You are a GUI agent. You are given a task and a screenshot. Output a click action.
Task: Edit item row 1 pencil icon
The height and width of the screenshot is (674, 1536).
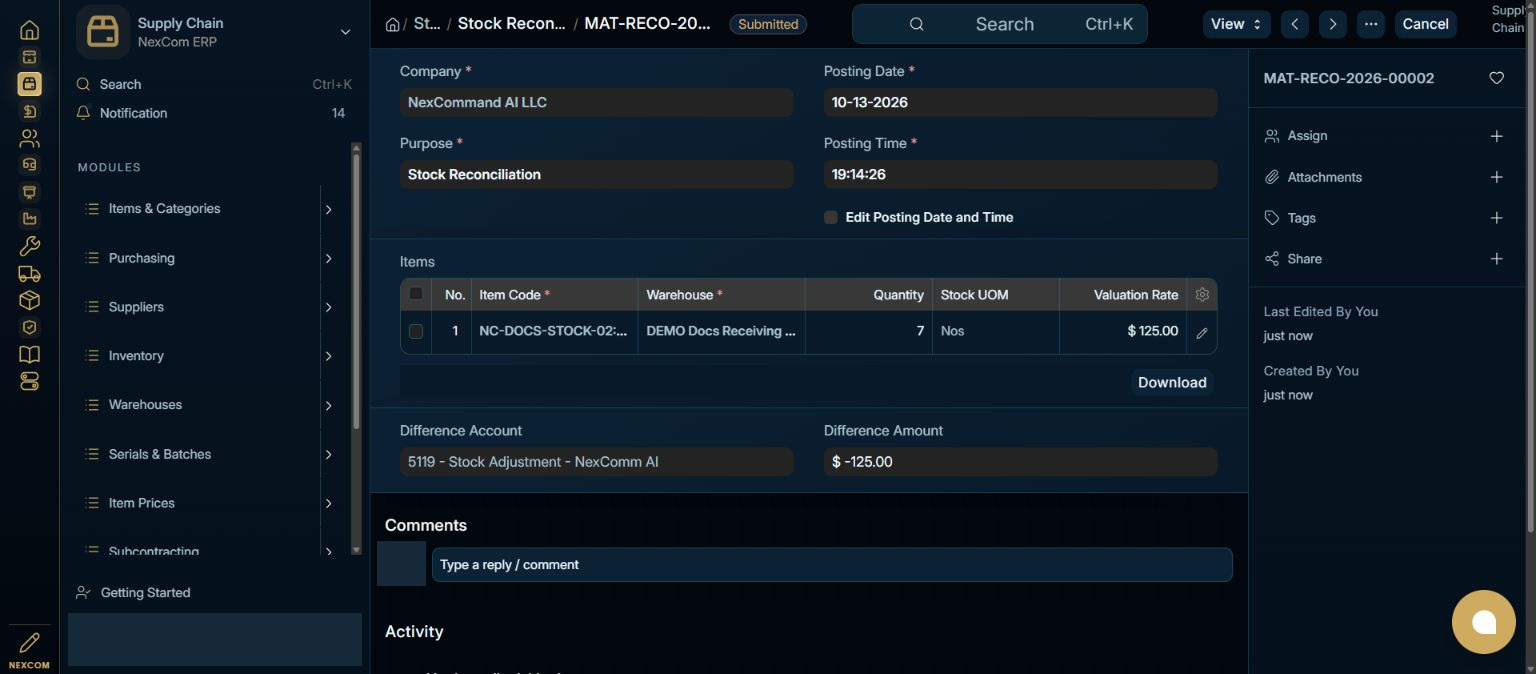coord(1202,332)
